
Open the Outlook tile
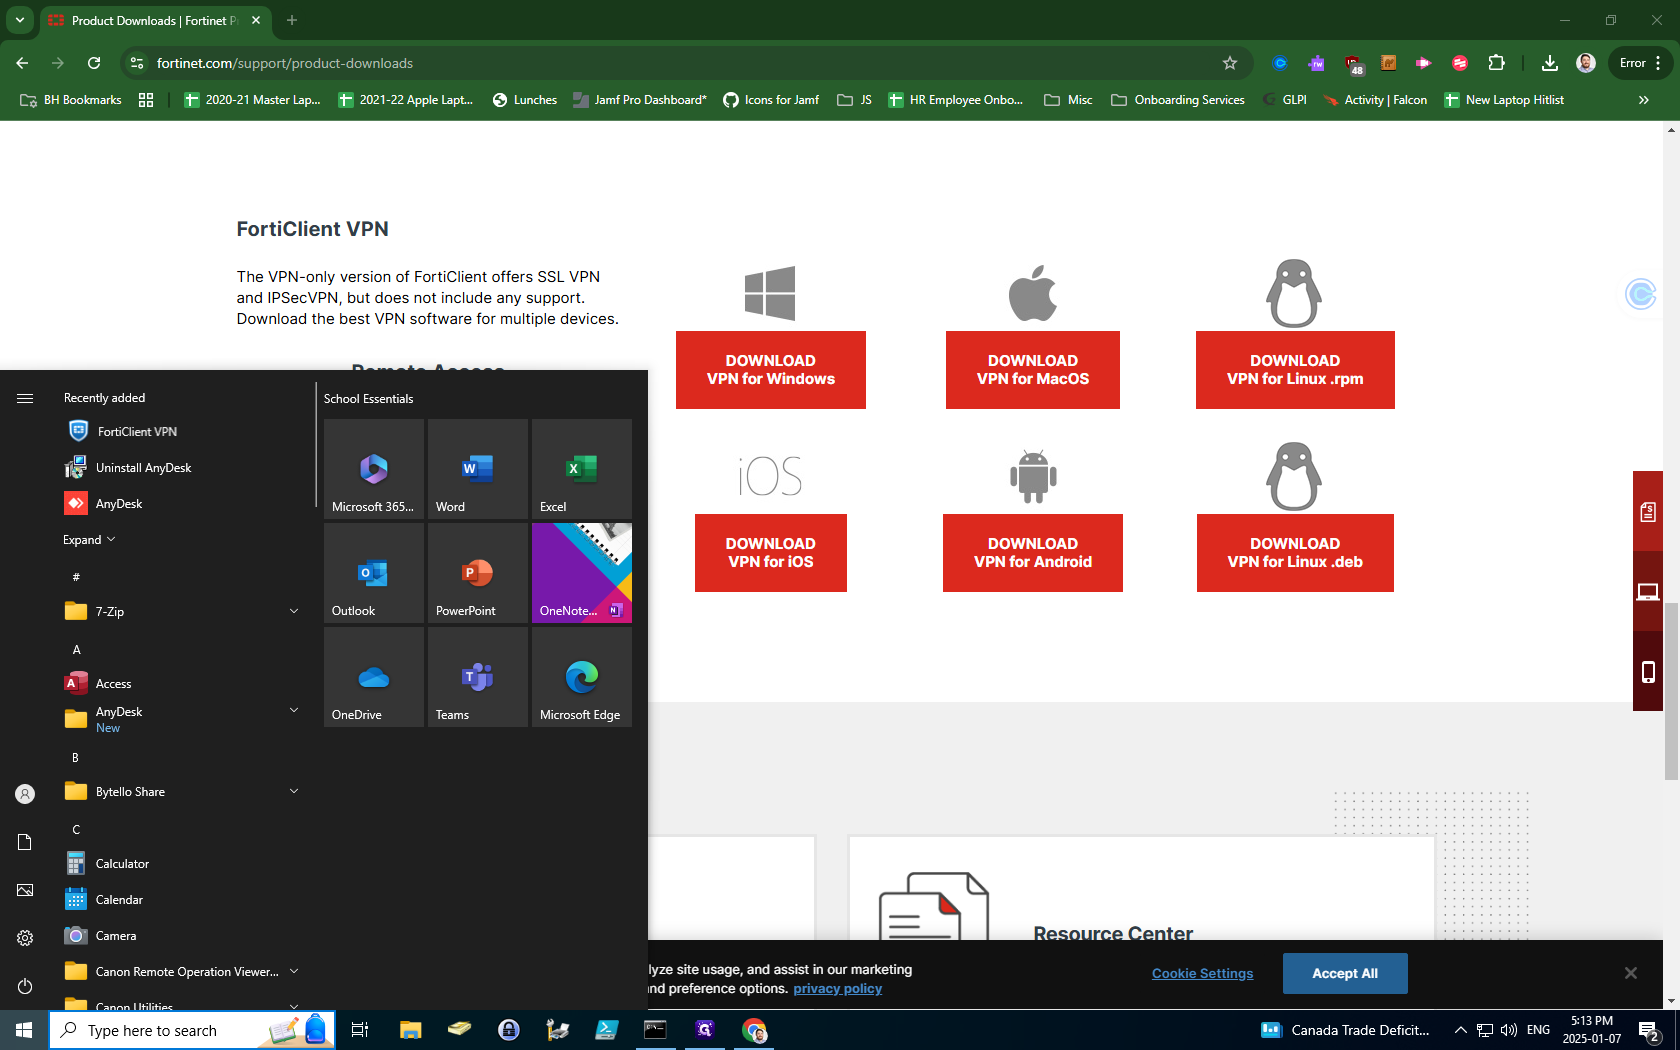click(x=374, y=573)
